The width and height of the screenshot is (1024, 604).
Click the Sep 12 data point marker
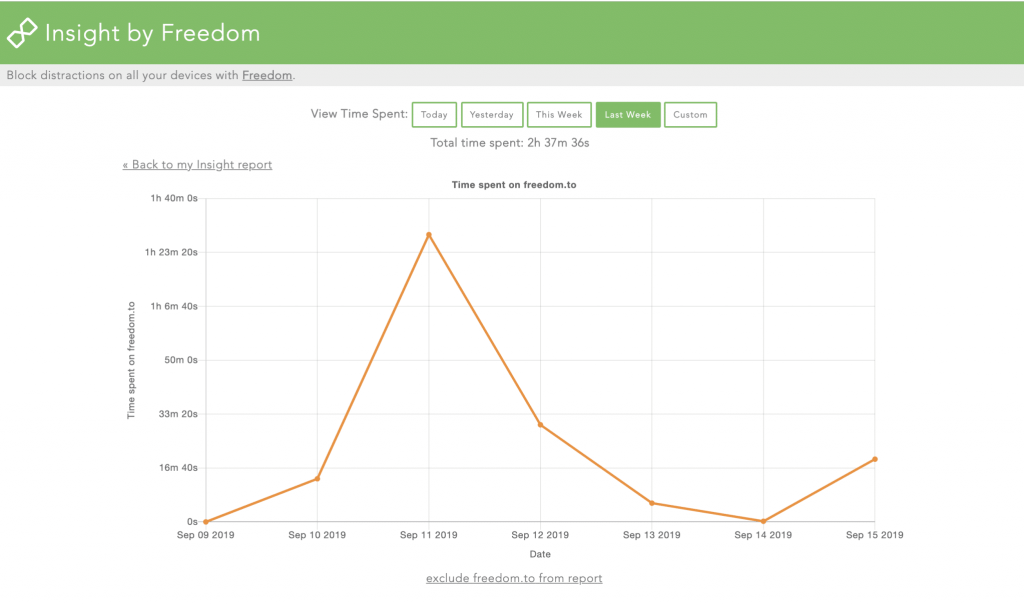(x=541, y=424)
